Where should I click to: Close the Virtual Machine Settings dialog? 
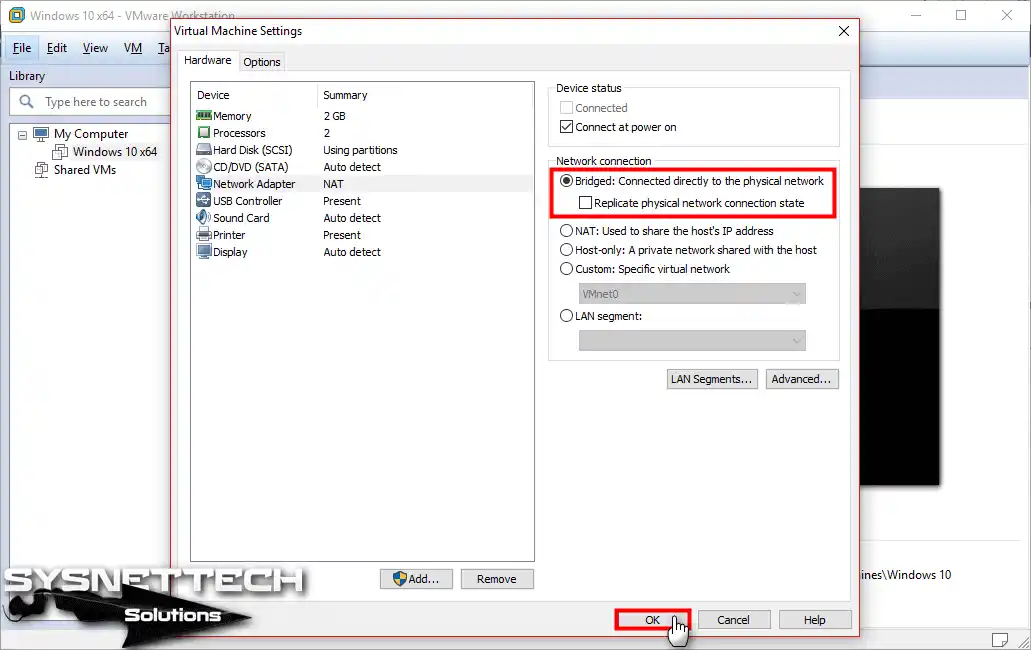point(844,31)
